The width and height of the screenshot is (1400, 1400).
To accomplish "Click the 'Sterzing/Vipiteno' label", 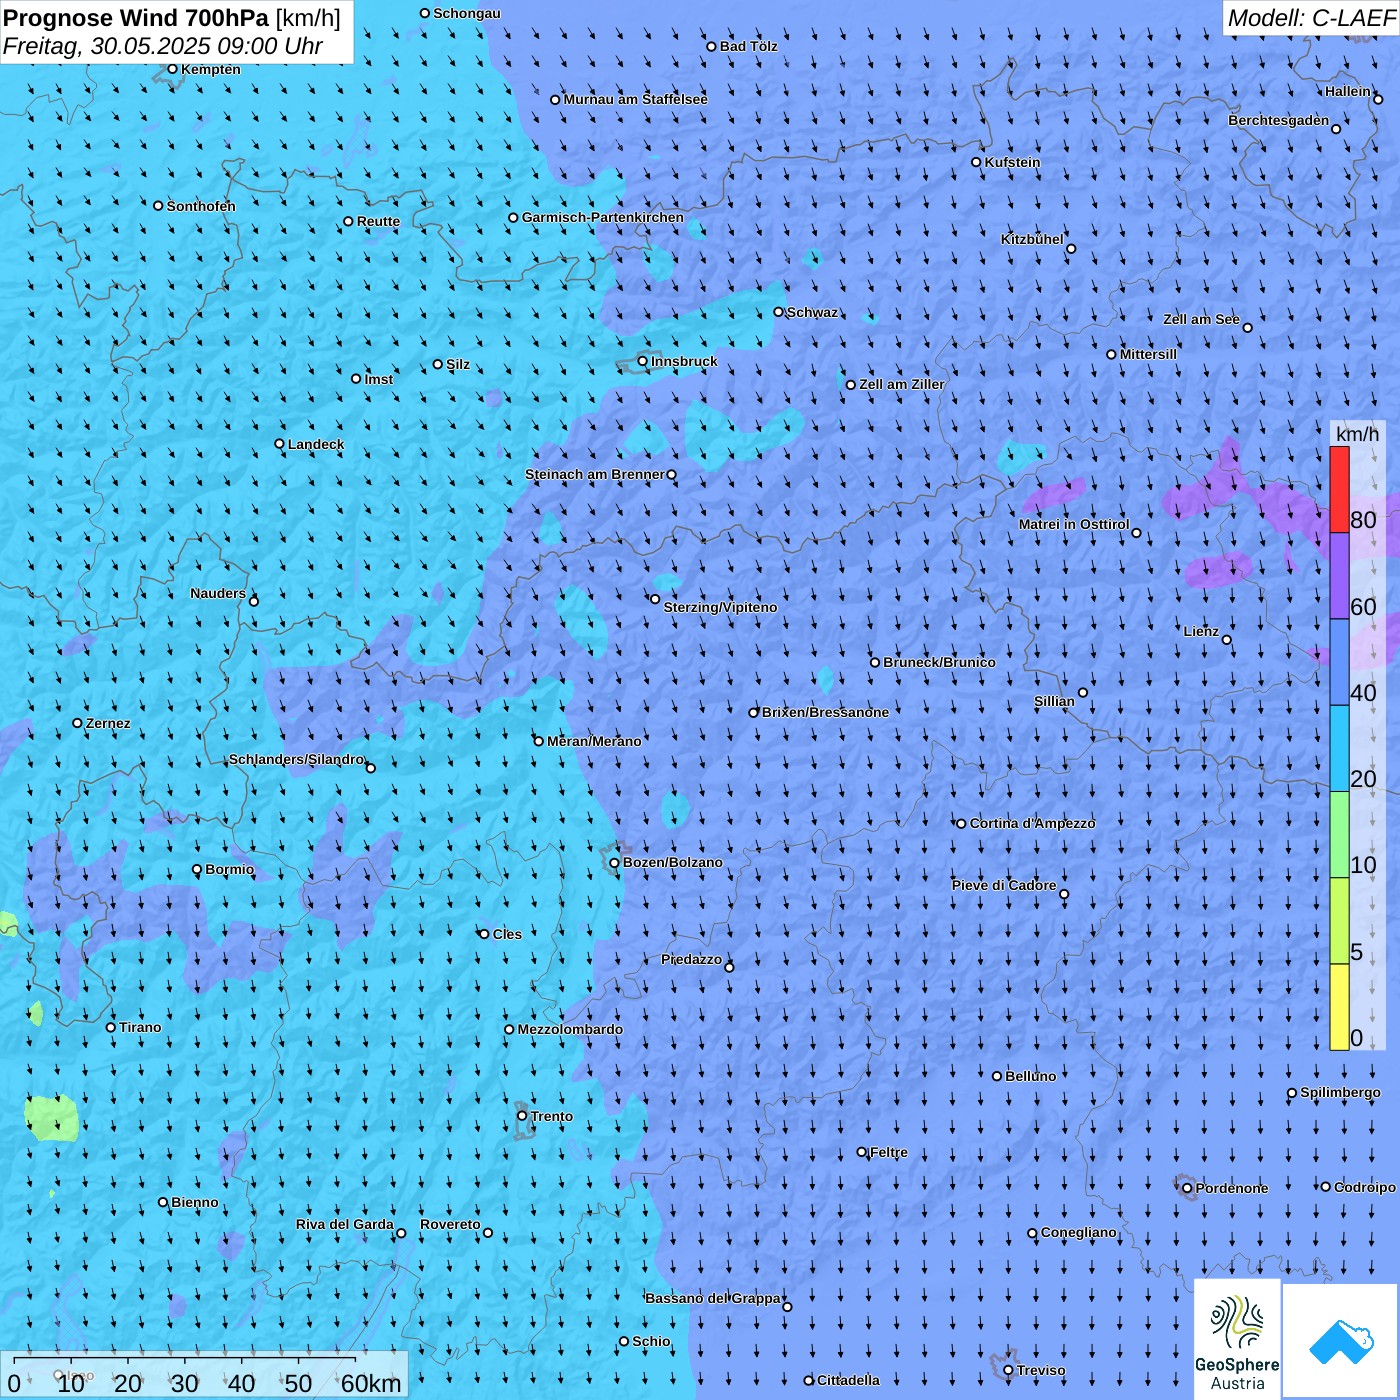I will click(x=720, y=607).
